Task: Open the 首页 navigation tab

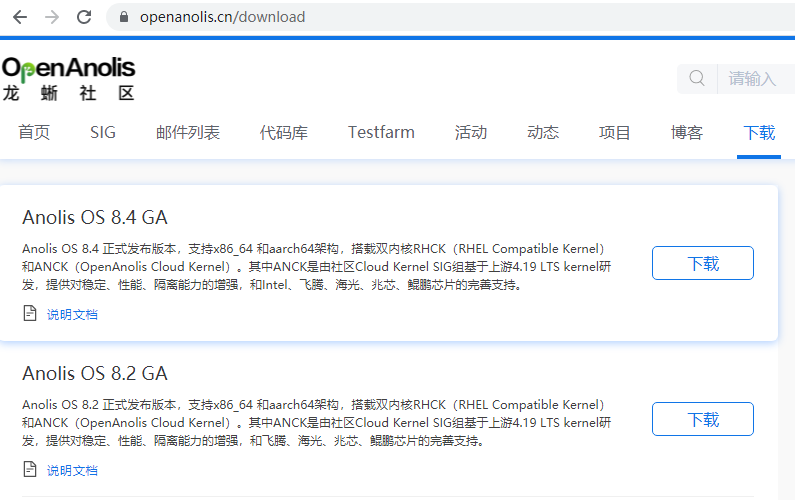Action: coord(34,132)
